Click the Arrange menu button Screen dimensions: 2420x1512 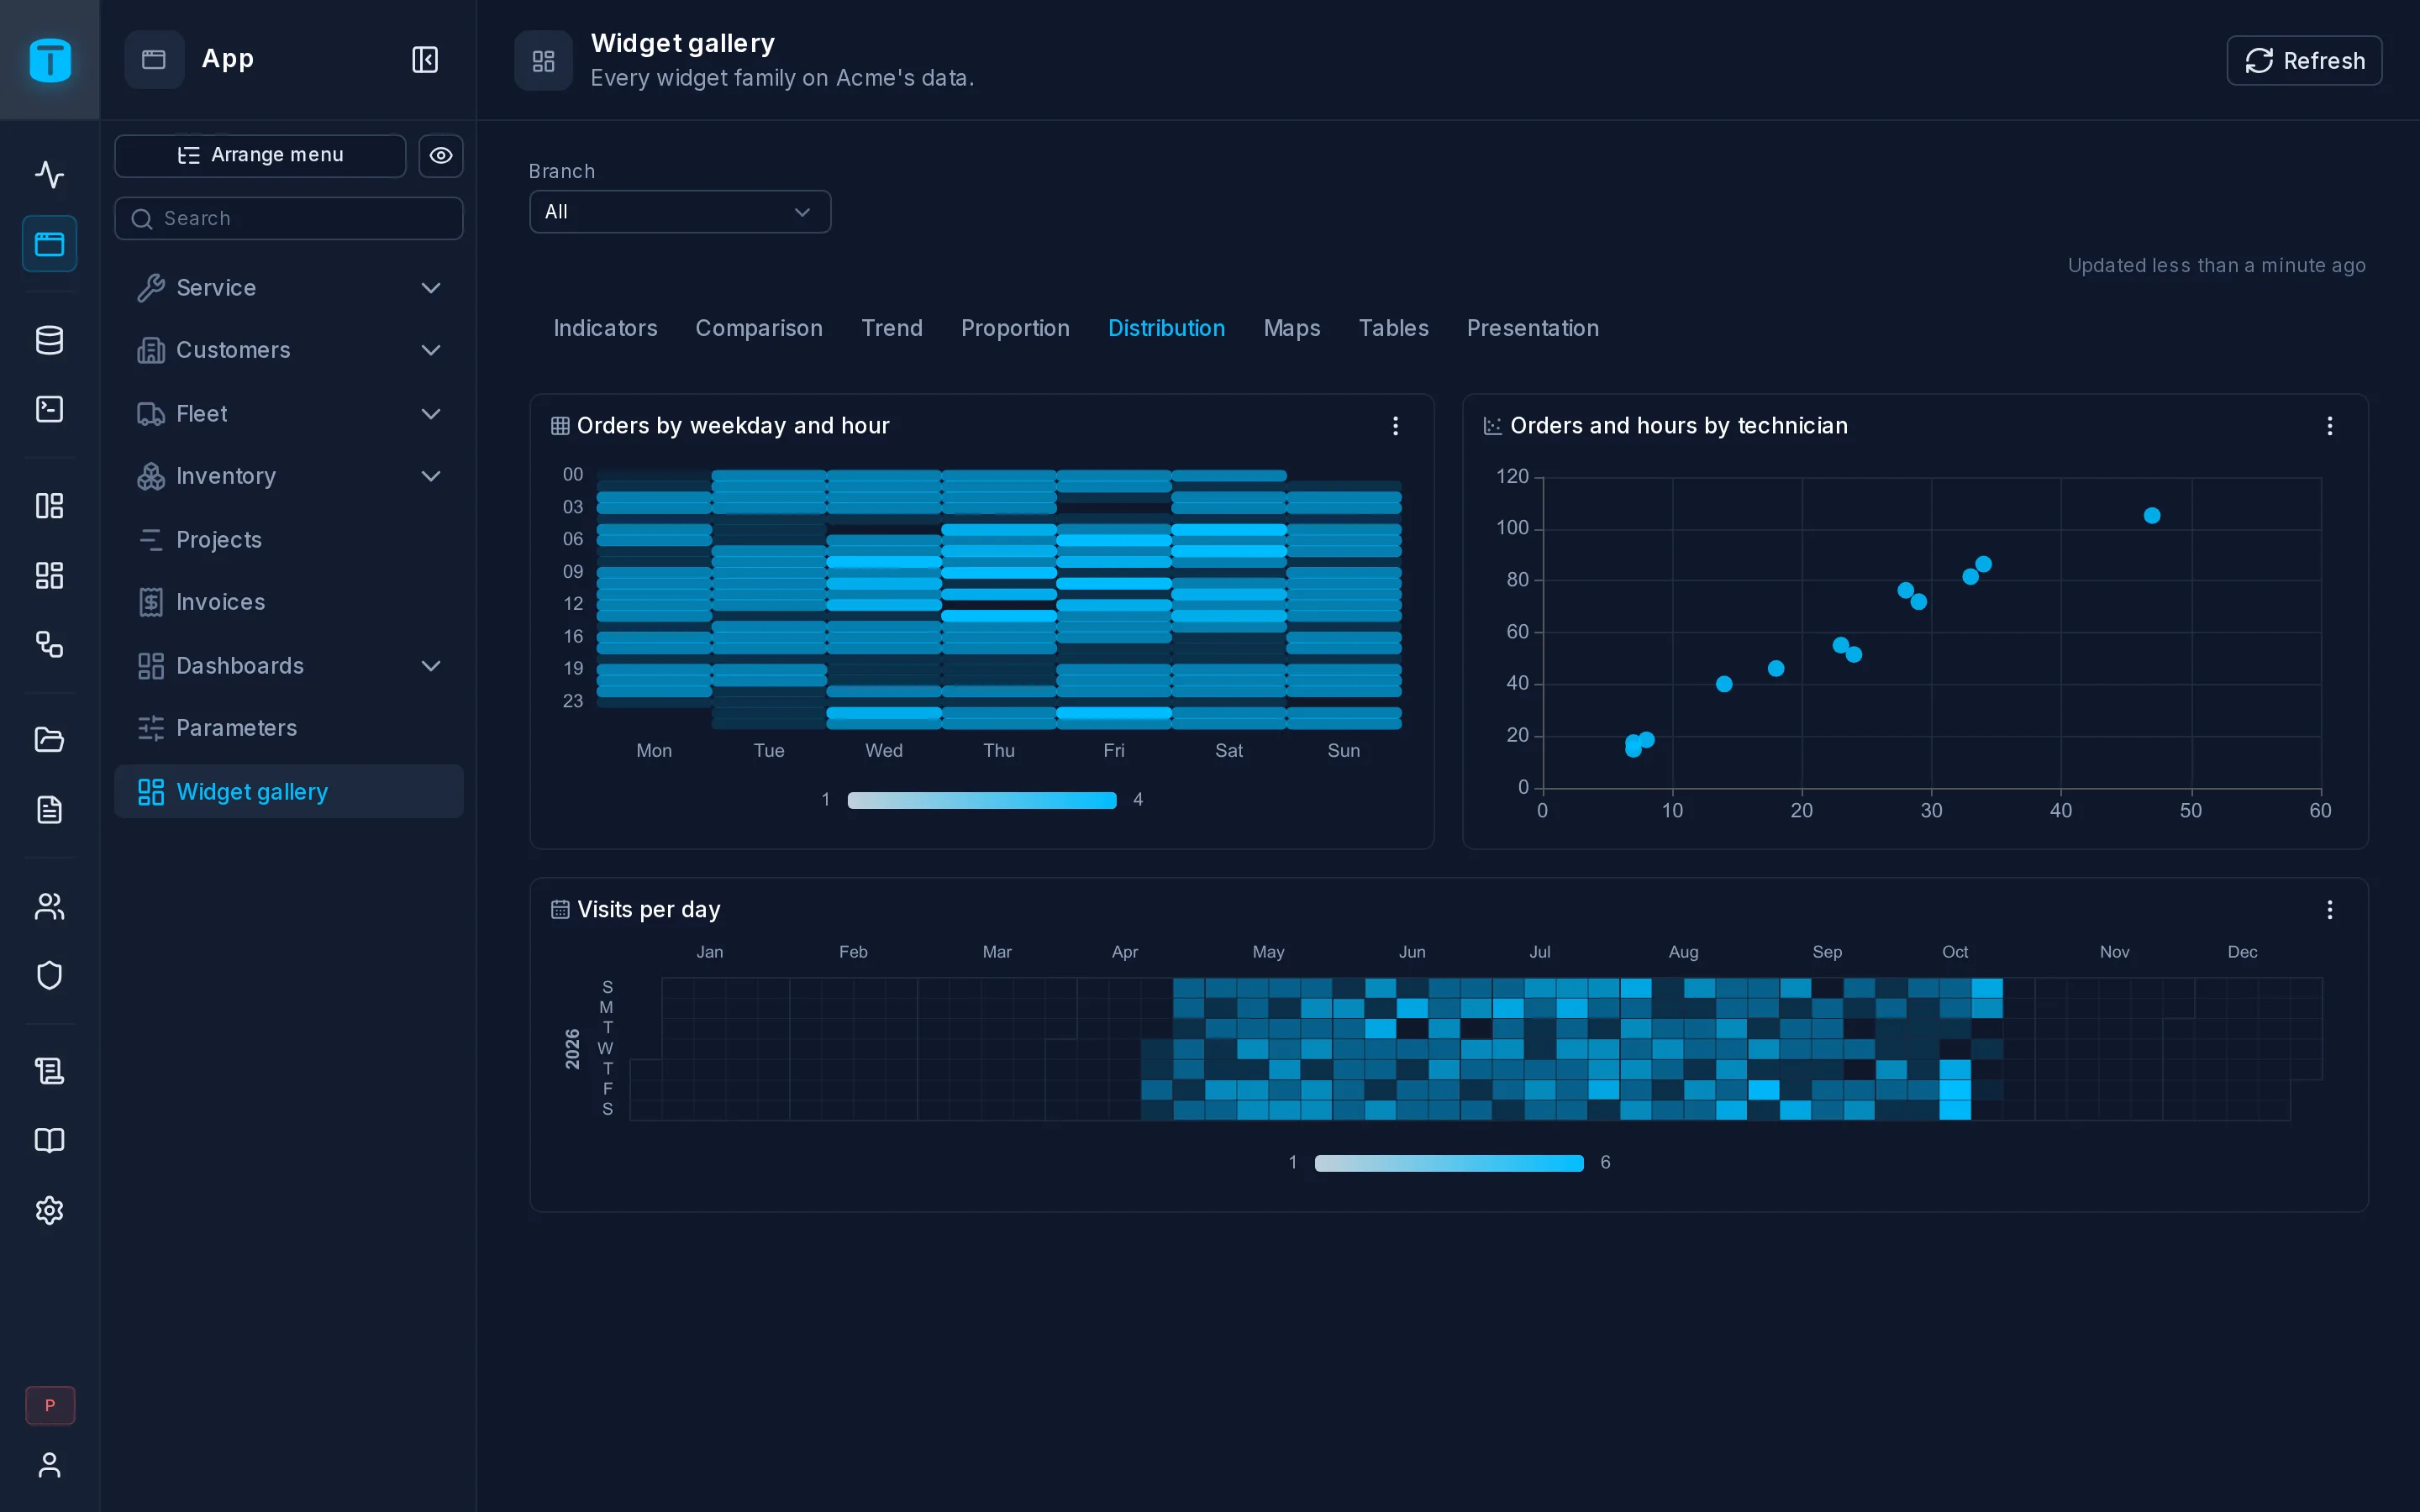coord(260,156)
